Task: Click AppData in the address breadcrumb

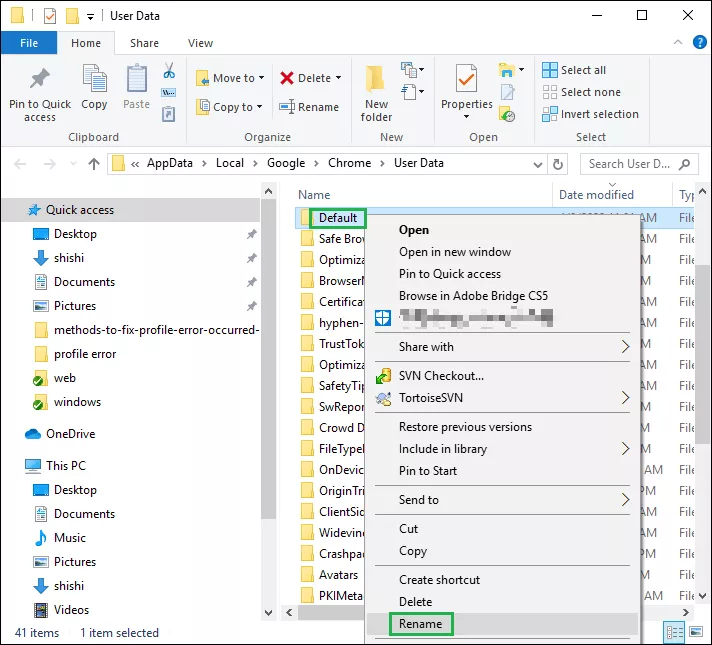Action: pyautogui.click(x=169, y=163)
